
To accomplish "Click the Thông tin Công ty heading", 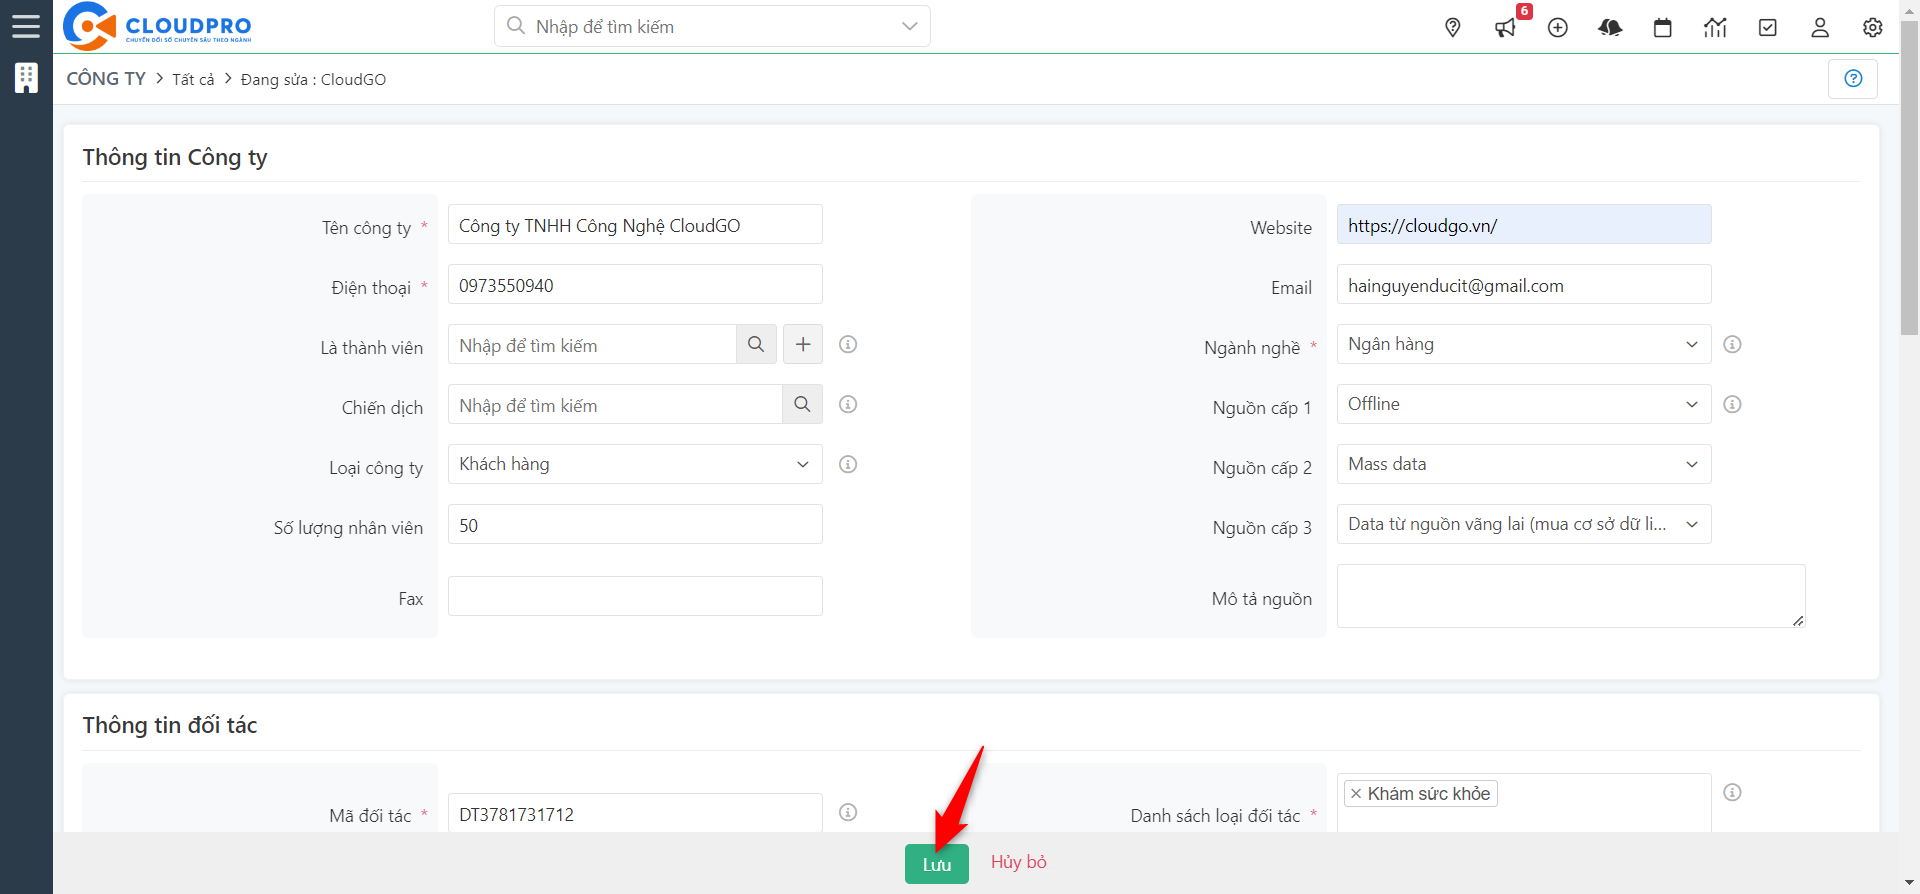I will point(175,157).
